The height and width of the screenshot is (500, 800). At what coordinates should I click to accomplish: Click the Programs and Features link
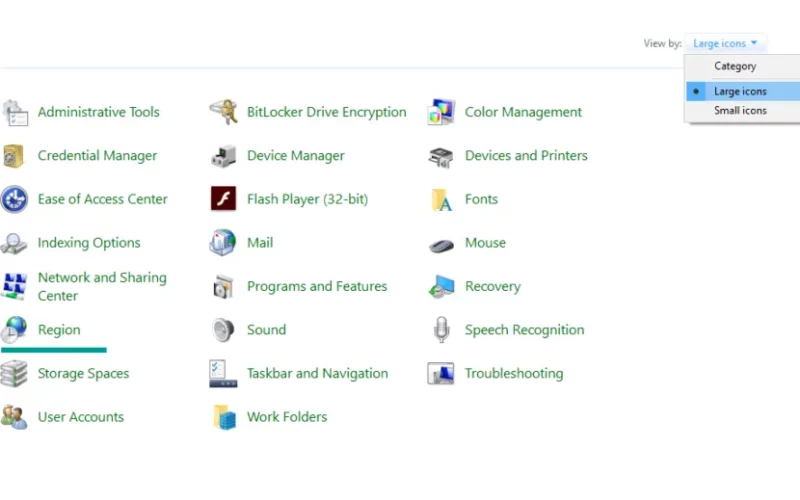point(317,286)
